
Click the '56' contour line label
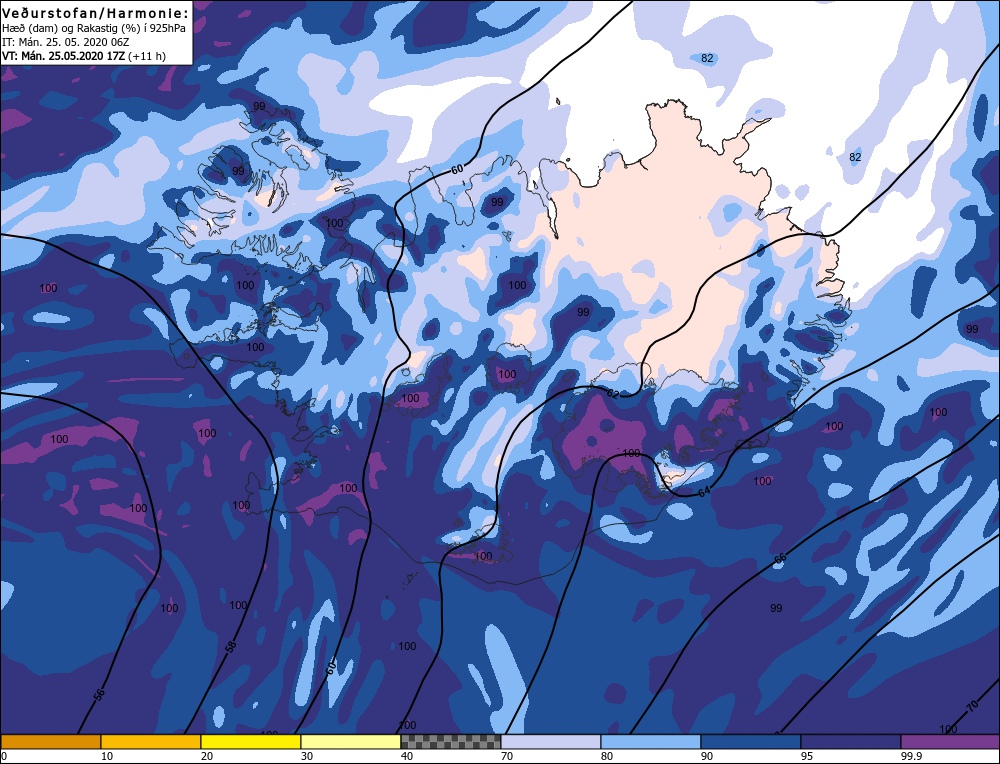(x=99, y=696)
